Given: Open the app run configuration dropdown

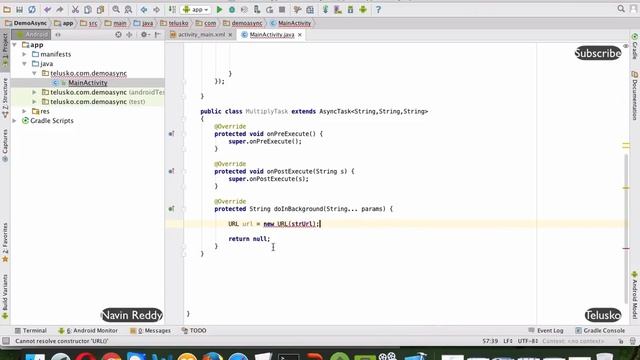Looking at the screenshot, I should pyautogui.click(x=196, y=9).
